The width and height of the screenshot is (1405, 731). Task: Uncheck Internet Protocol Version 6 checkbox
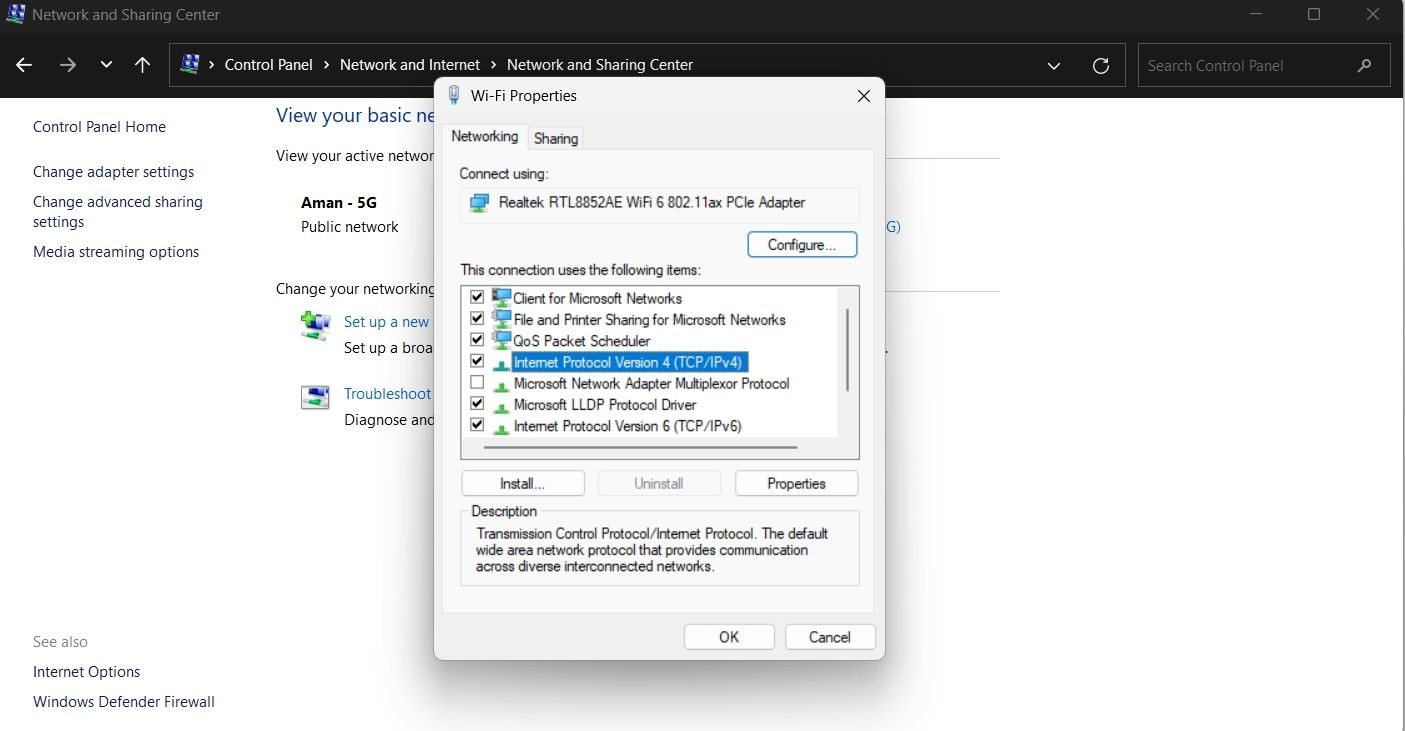point(477,424)
